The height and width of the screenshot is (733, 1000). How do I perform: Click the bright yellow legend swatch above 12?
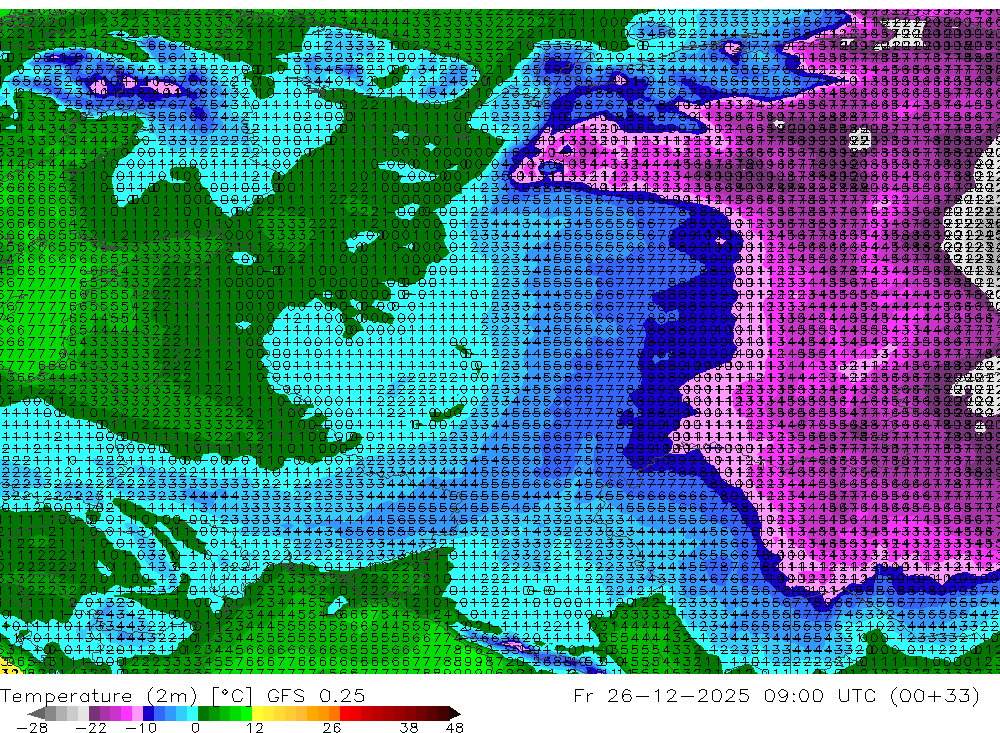(x=258, y=713)
